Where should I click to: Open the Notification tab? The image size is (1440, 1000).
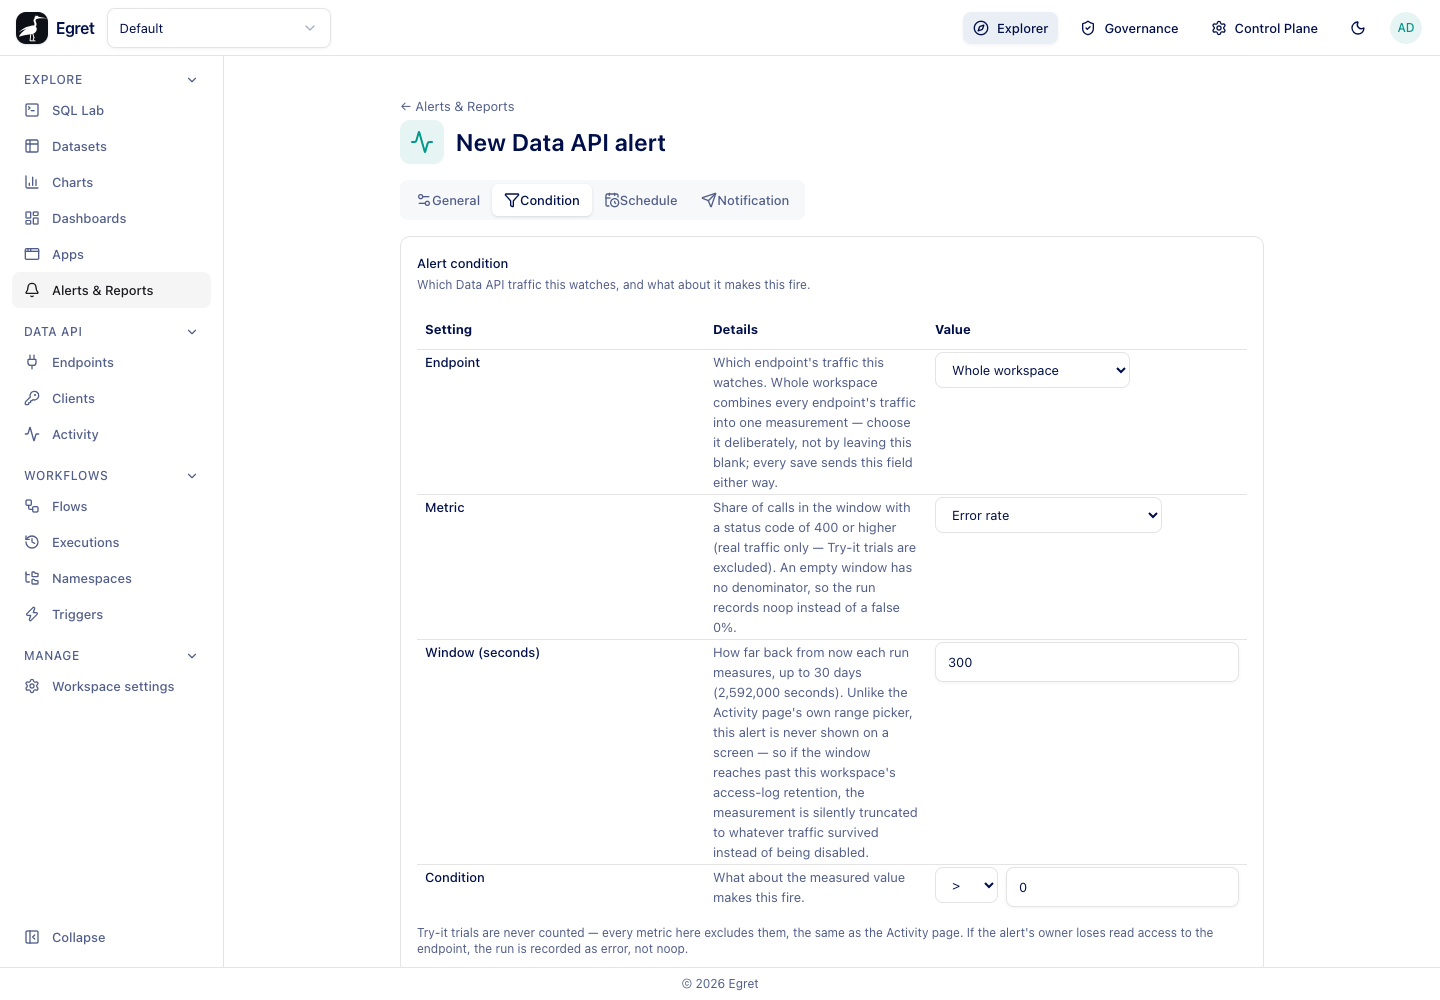point(745,200)
